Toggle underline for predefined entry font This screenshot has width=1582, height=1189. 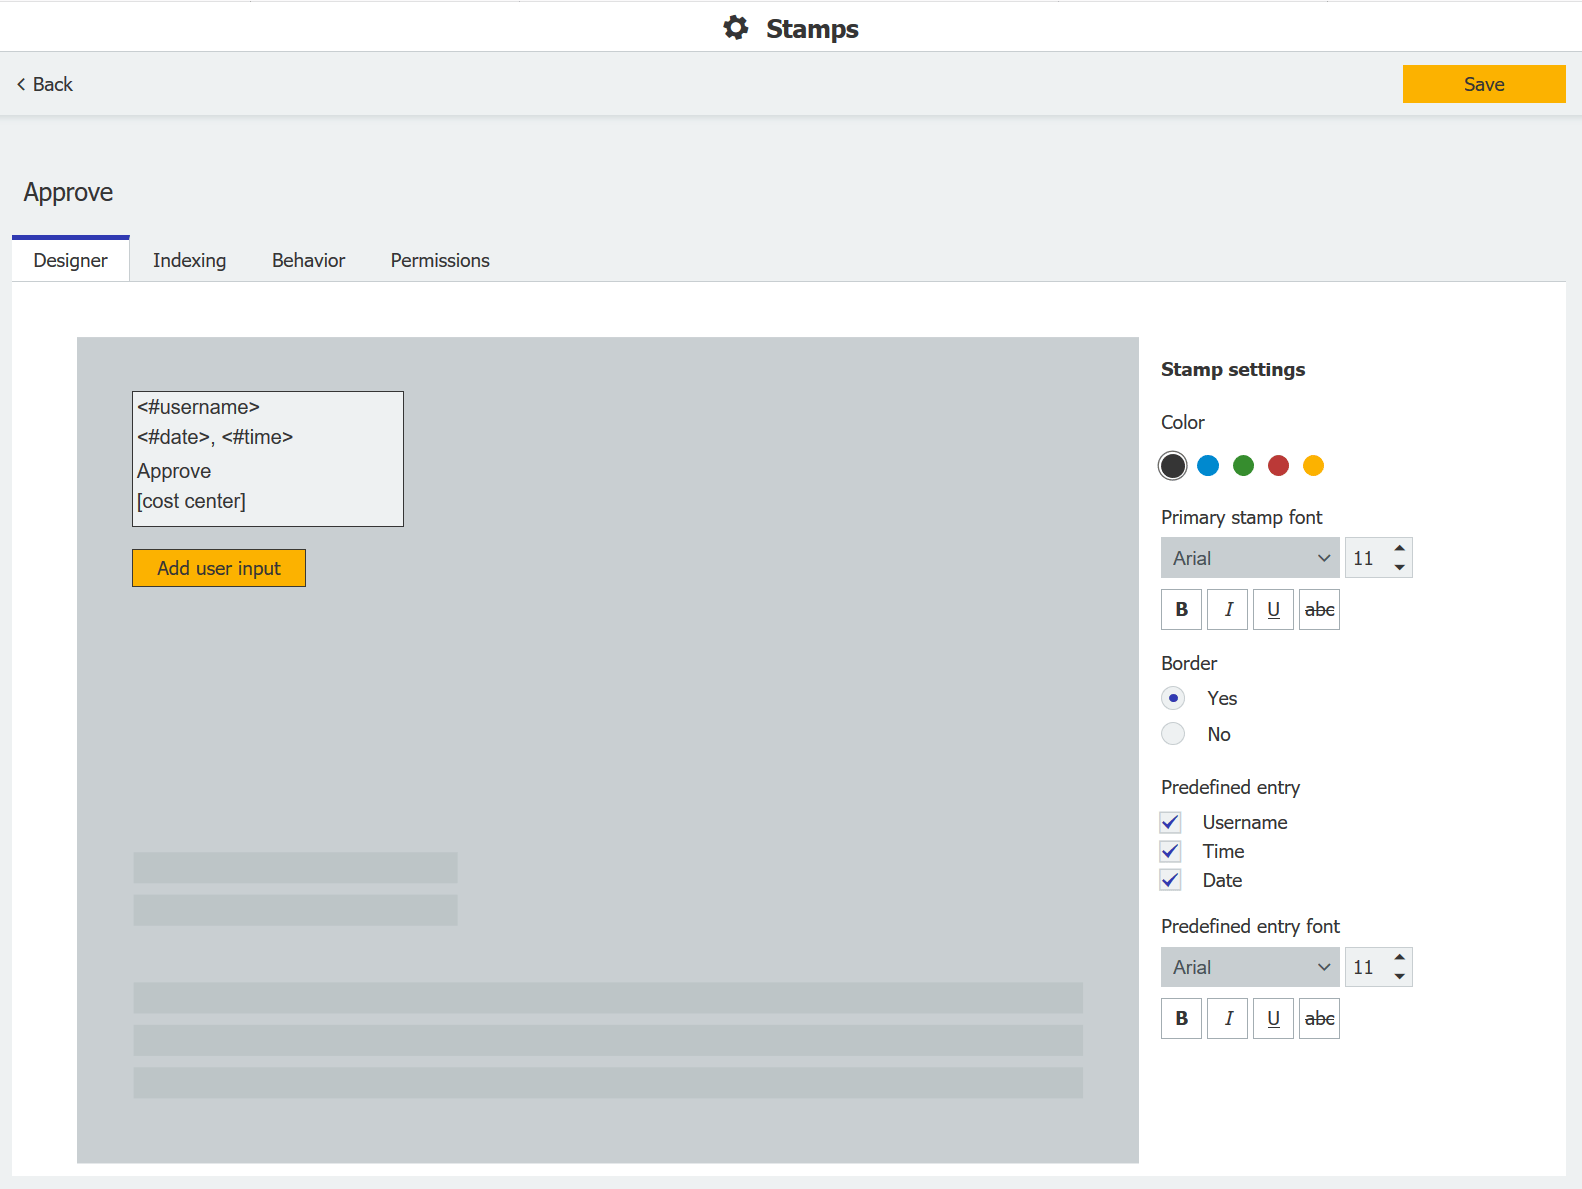(1273, 1018)
